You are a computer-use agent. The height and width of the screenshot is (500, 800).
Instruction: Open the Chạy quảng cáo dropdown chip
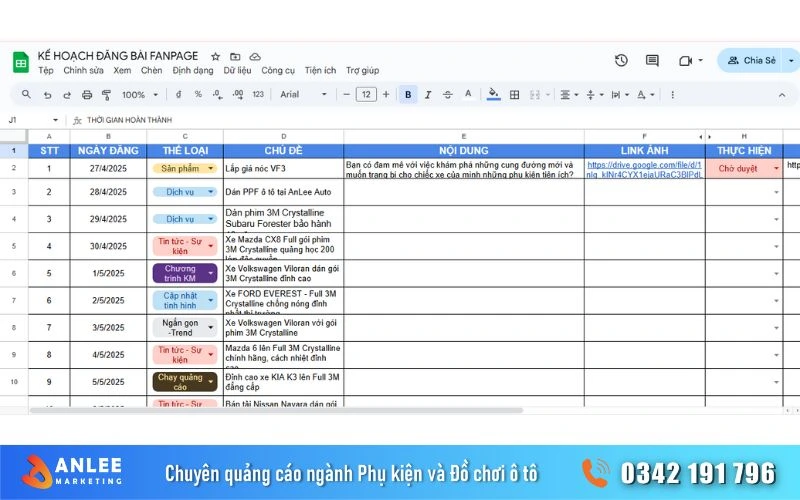coord(185,382)
